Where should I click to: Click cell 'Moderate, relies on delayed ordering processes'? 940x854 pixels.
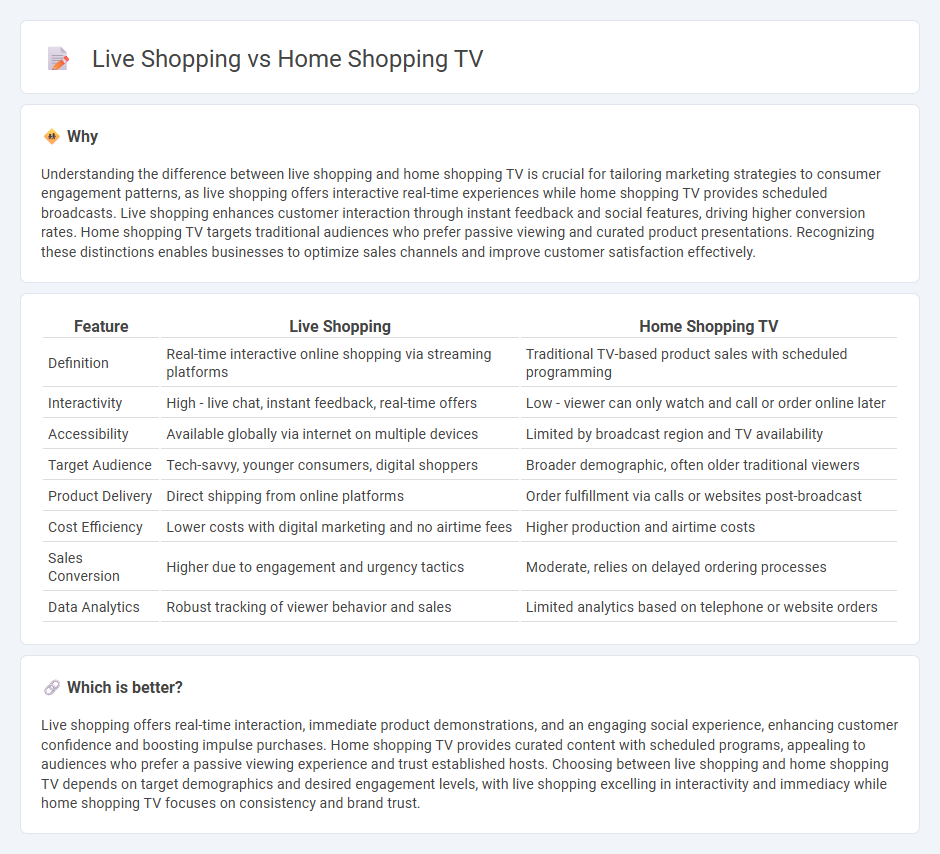[709, 567]
